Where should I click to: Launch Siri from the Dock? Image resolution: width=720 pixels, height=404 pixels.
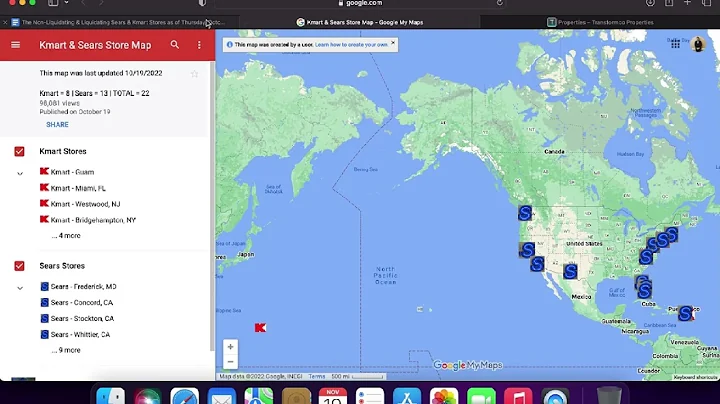pos(147,397)
